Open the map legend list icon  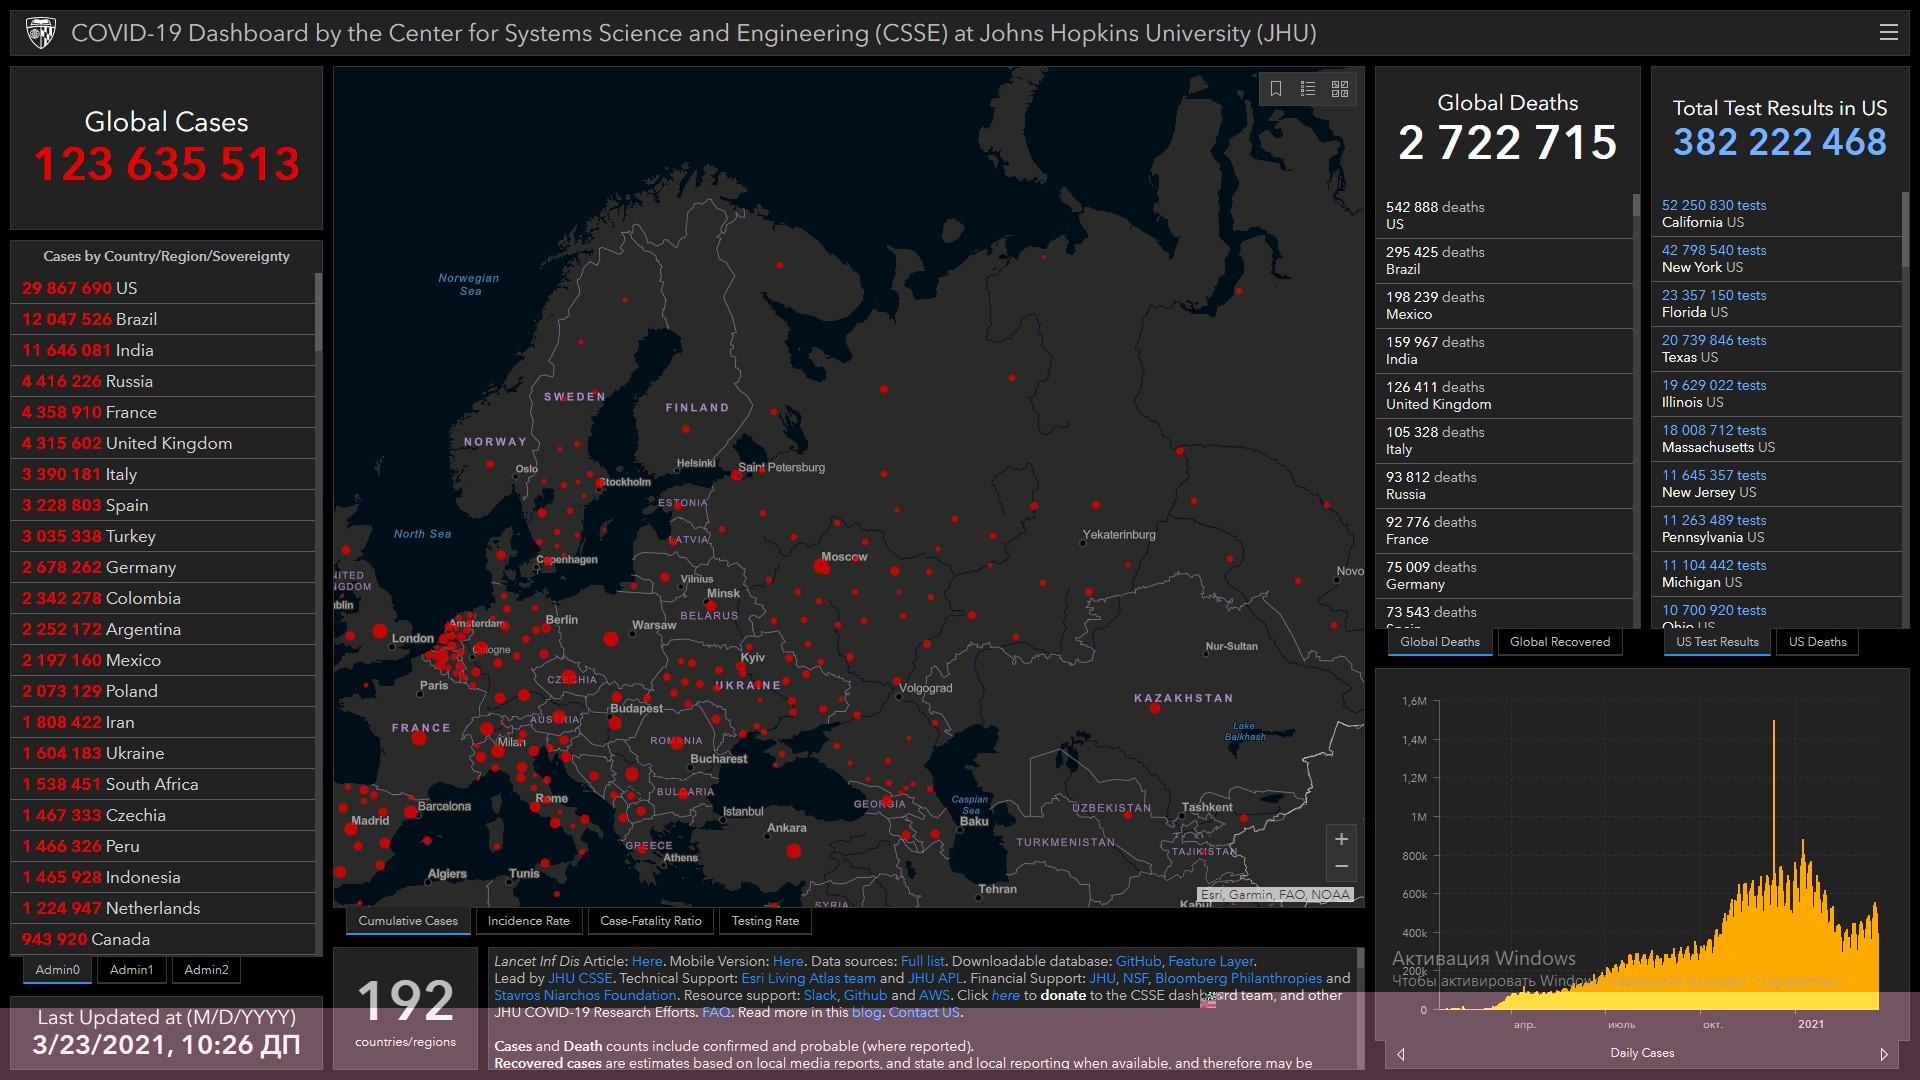1308,89
